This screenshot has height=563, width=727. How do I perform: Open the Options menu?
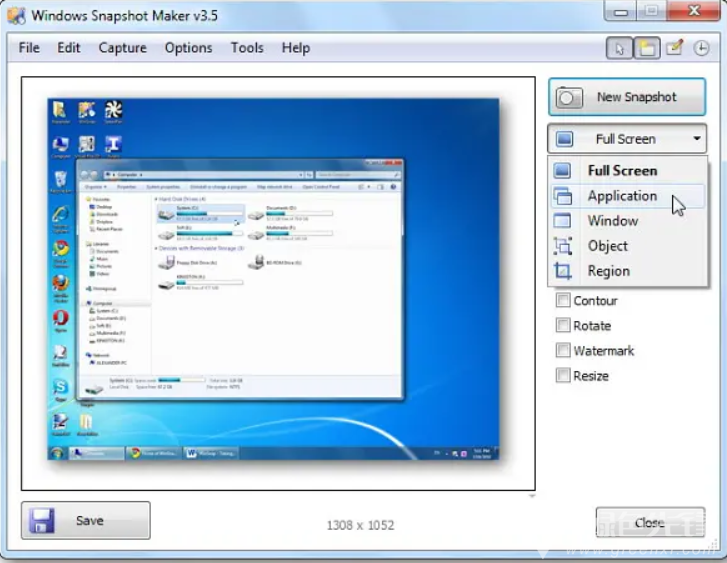[x=188, y=48]
